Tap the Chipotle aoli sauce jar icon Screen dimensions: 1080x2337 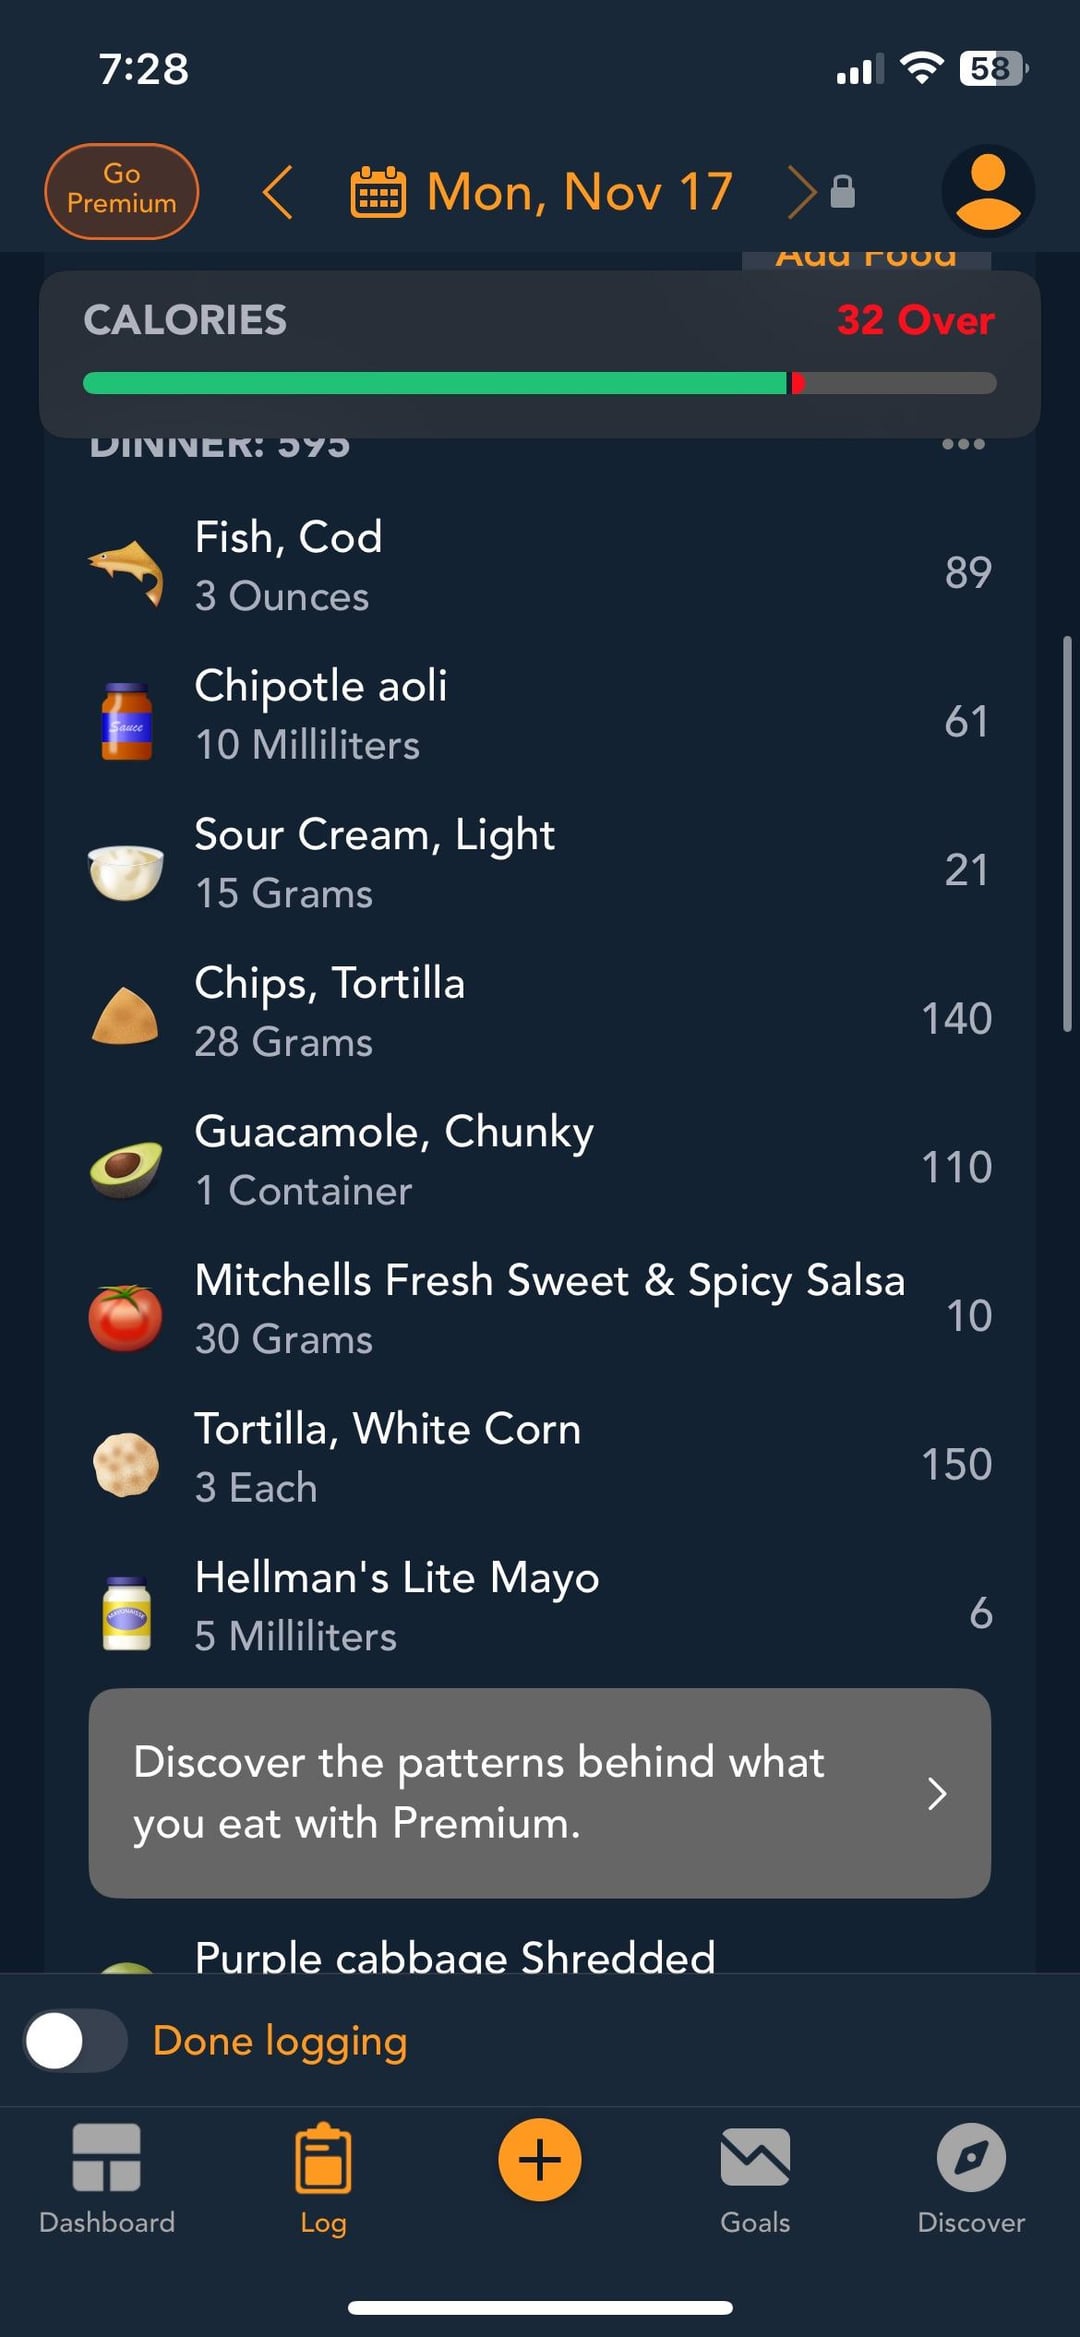click(x=126, y=721)
